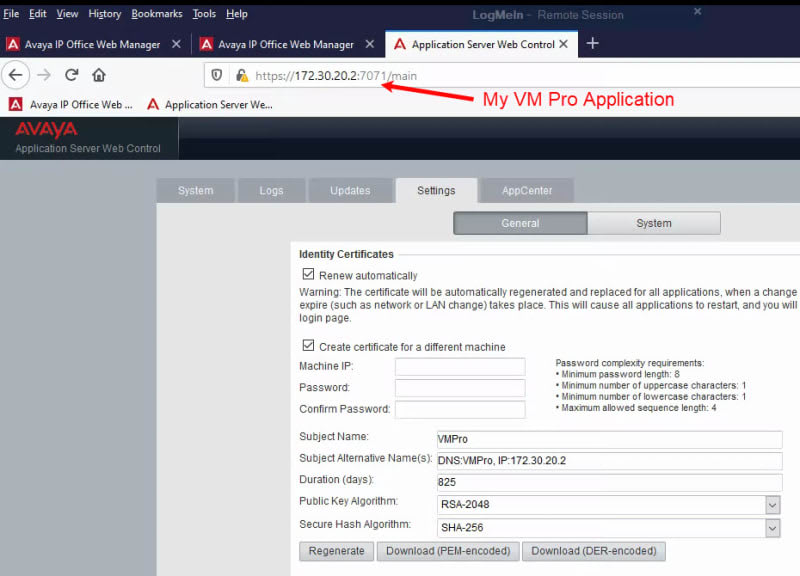Click the Confirm Password input field
This screenshot has width=800, height=576.
click(460, 409)
